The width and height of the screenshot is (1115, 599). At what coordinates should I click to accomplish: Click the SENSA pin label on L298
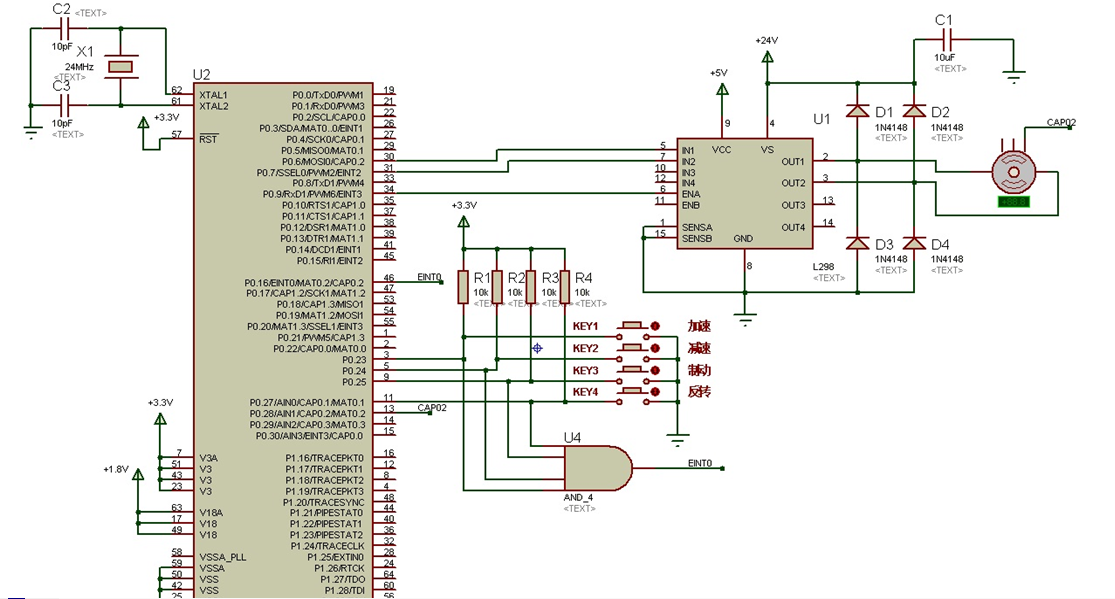[697, 227]
